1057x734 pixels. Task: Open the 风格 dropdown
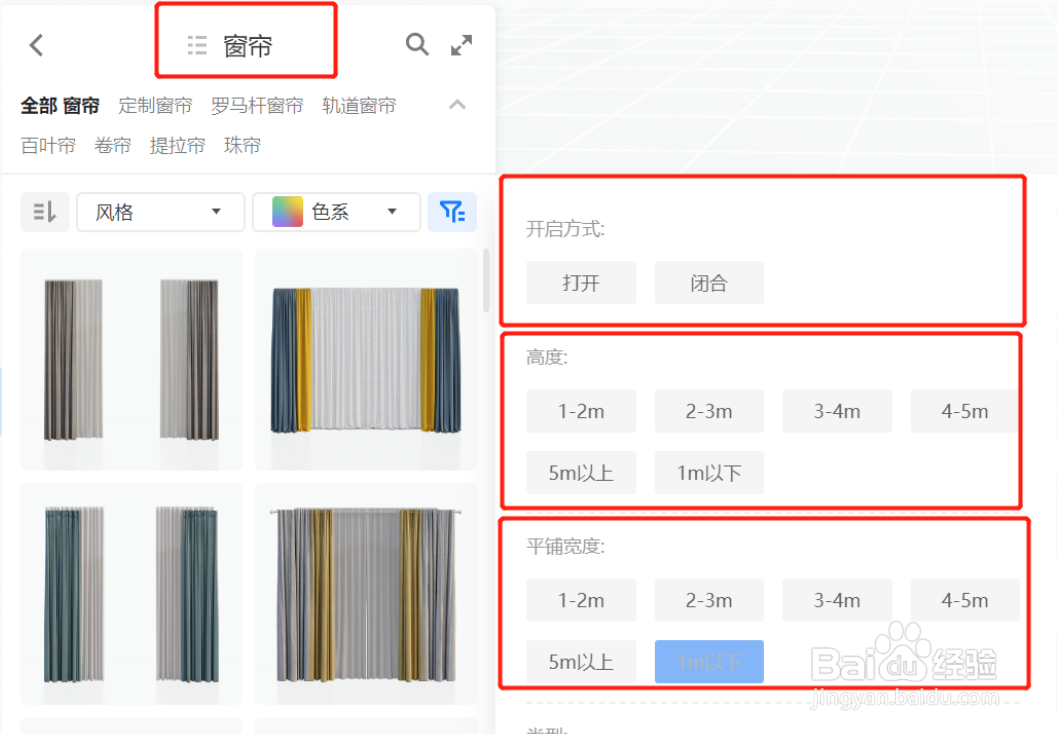click(160, 212)
